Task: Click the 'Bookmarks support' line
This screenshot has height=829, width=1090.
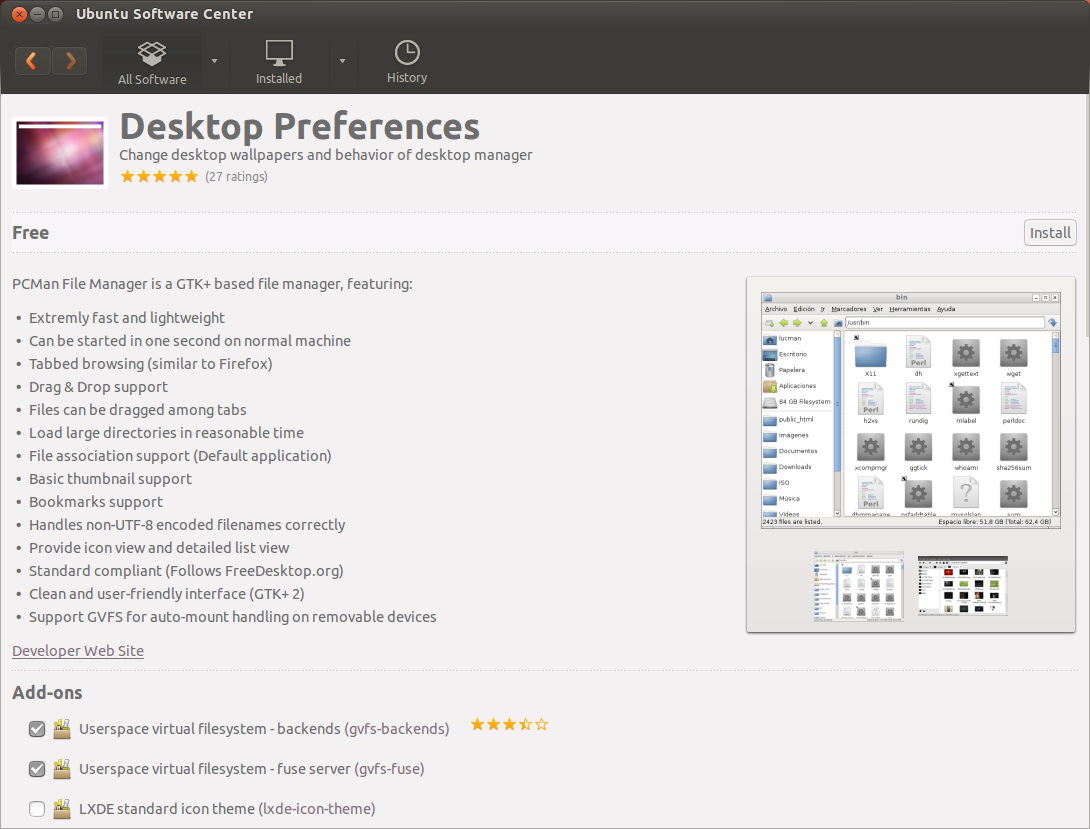Action: pyautogui.click(x=96, y=502)
